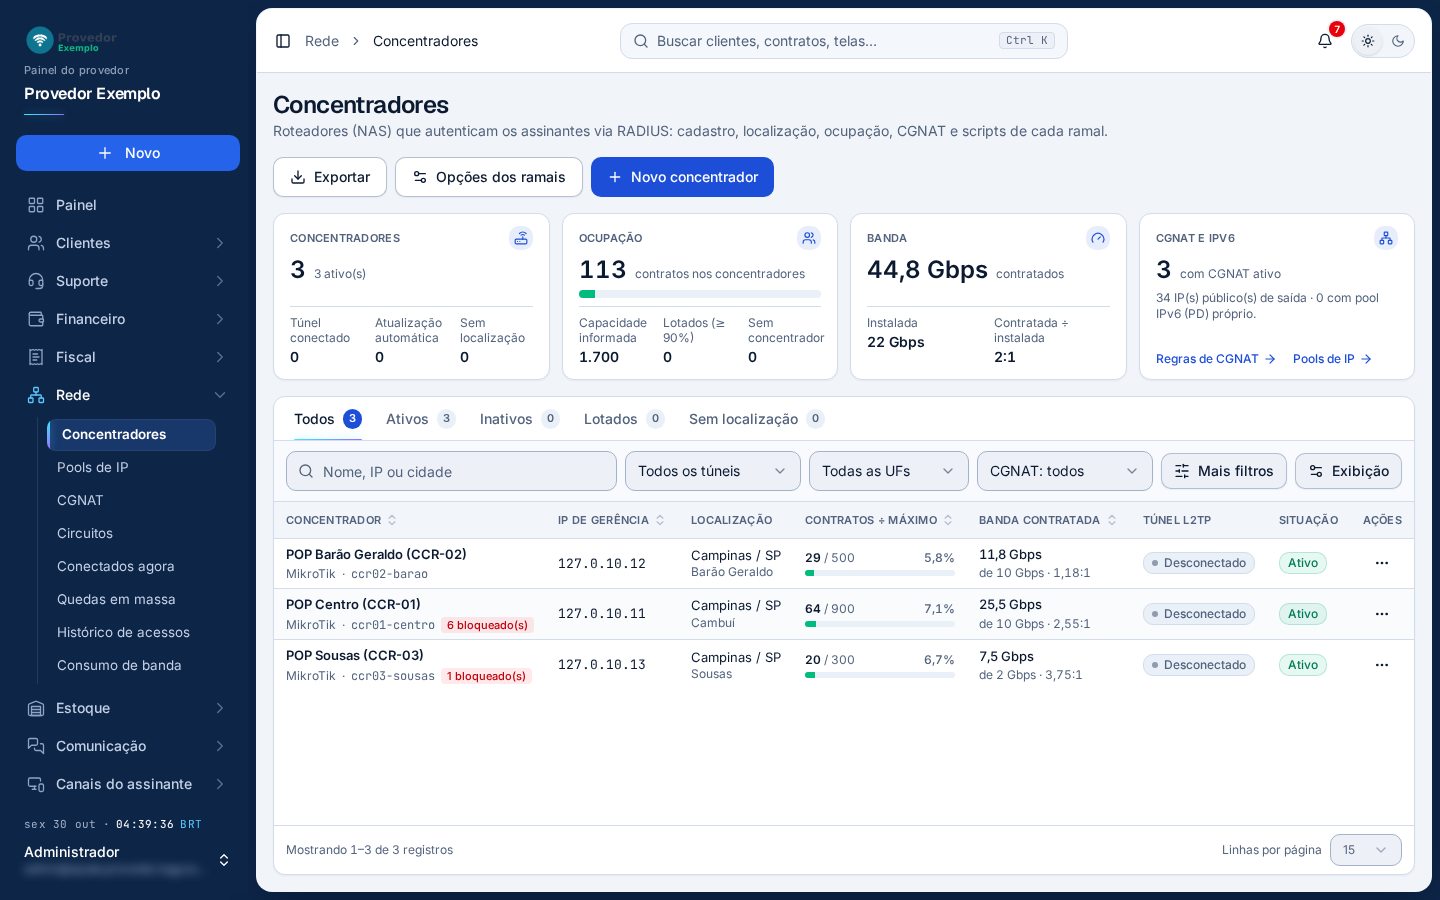
Task: Click the Exportar button
Action: pyautogui.click(x=330, y=177)
